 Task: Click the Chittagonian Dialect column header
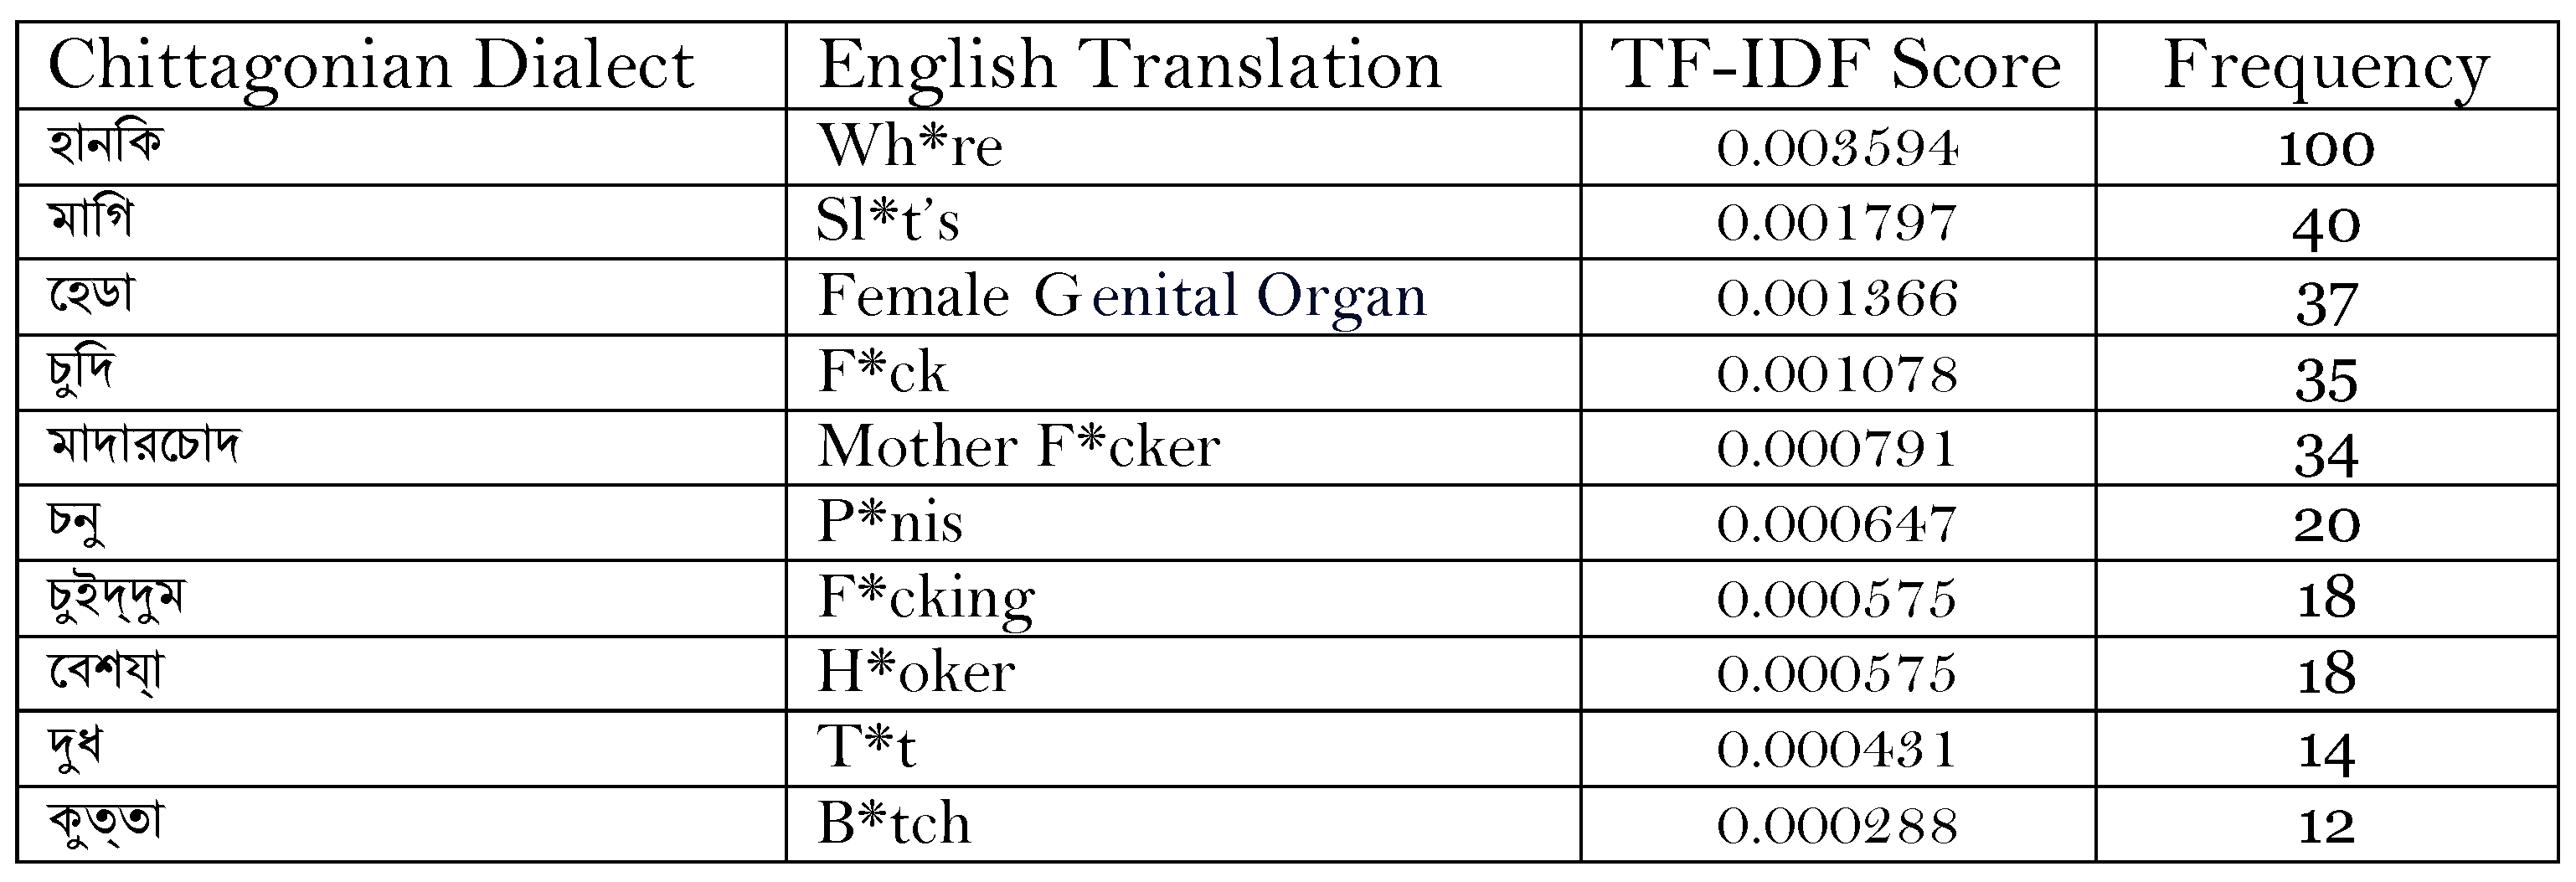coord(370,66)
